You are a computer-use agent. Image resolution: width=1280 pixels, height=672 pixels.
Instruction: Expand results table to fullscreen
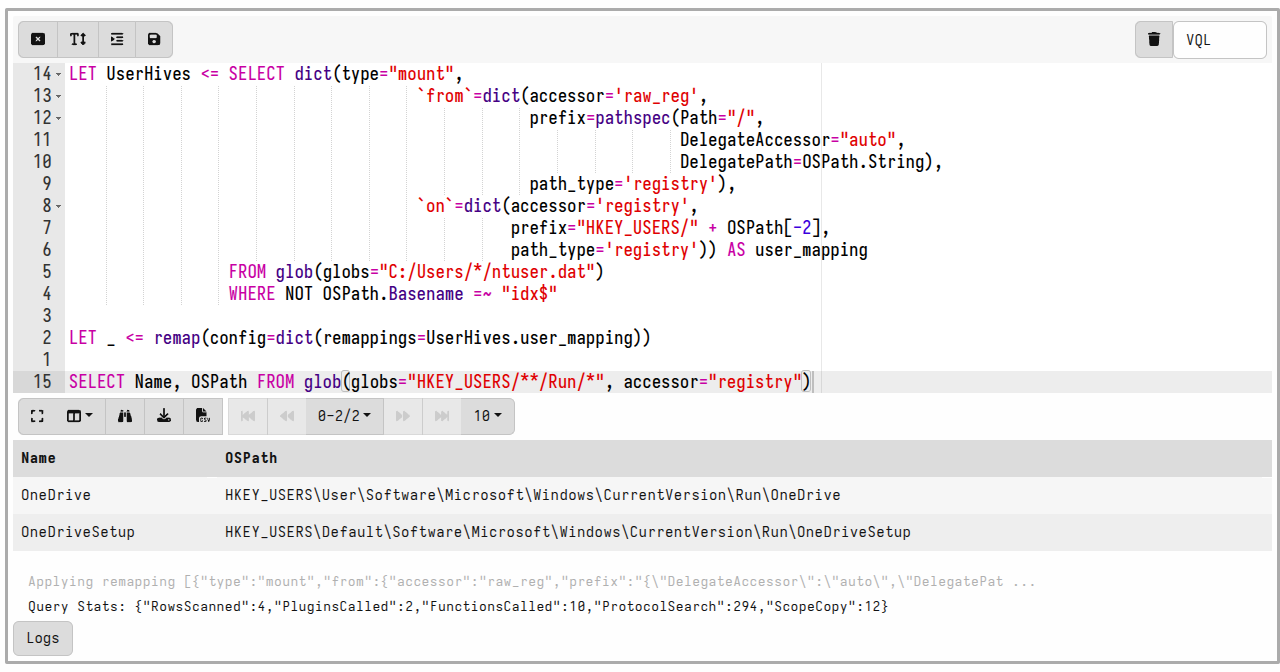(37, 416)
